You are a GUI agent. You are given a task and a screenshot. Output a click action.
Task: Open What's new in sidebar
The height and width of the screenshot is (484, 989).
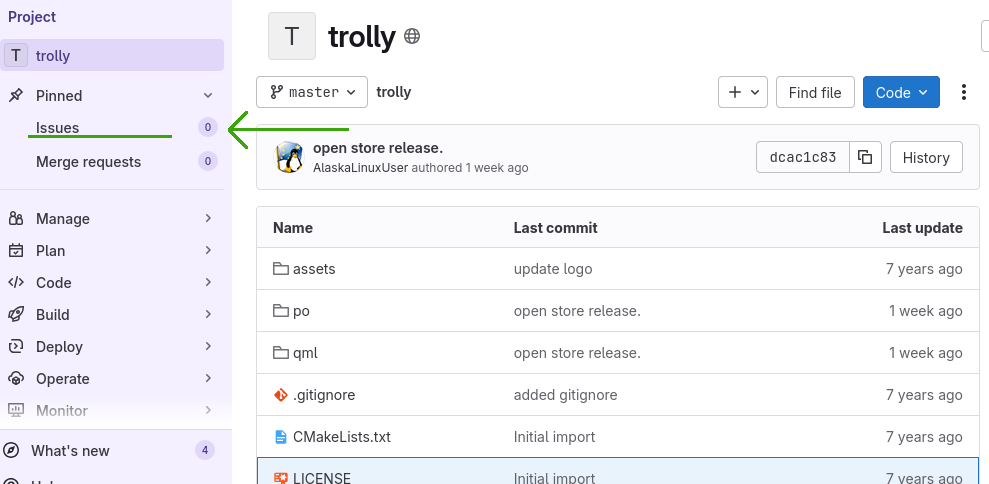(x=70, y=451)
